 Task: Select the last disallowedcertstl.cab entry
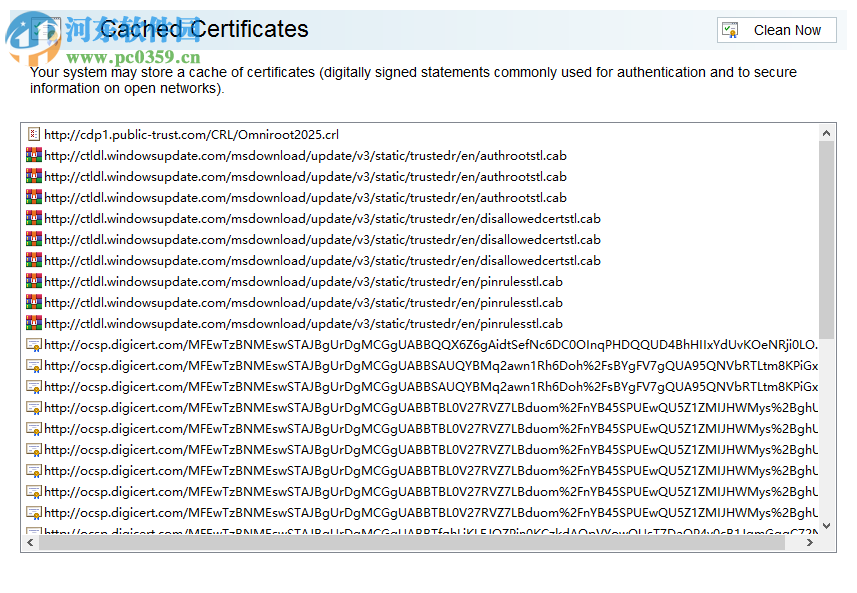pos(322,261)
